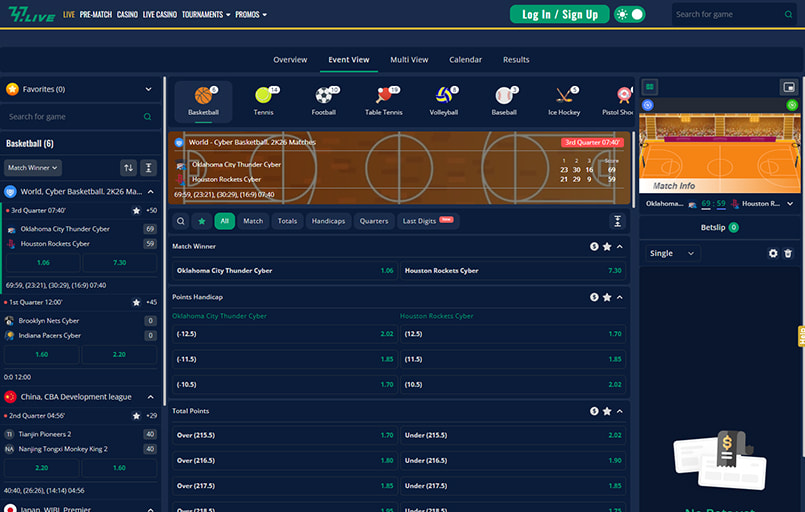Click the market search magnifier icon
The width and height of the screenshot is (805, 512).
pyautogui.click(x=181, y=221)
